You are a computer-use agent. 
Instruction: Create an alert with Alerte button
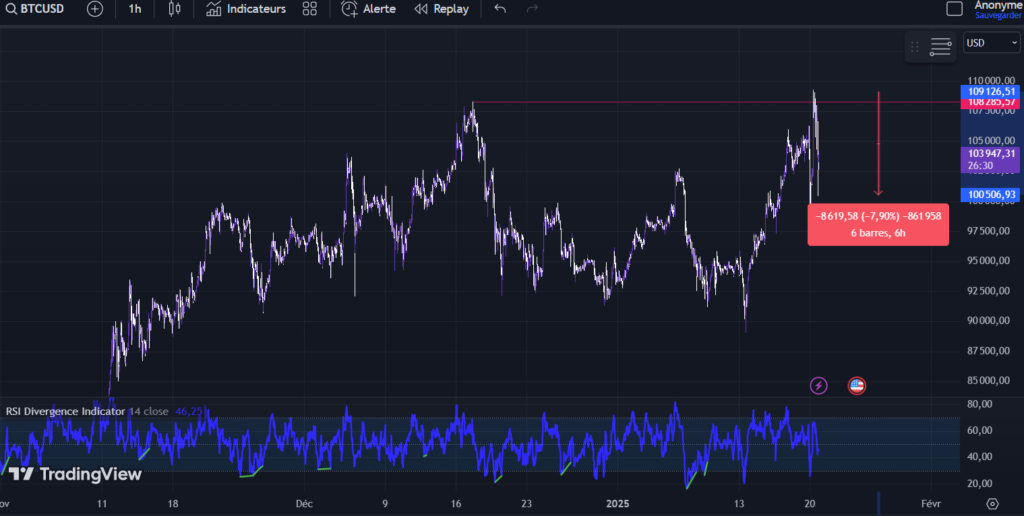click(368, 9)
